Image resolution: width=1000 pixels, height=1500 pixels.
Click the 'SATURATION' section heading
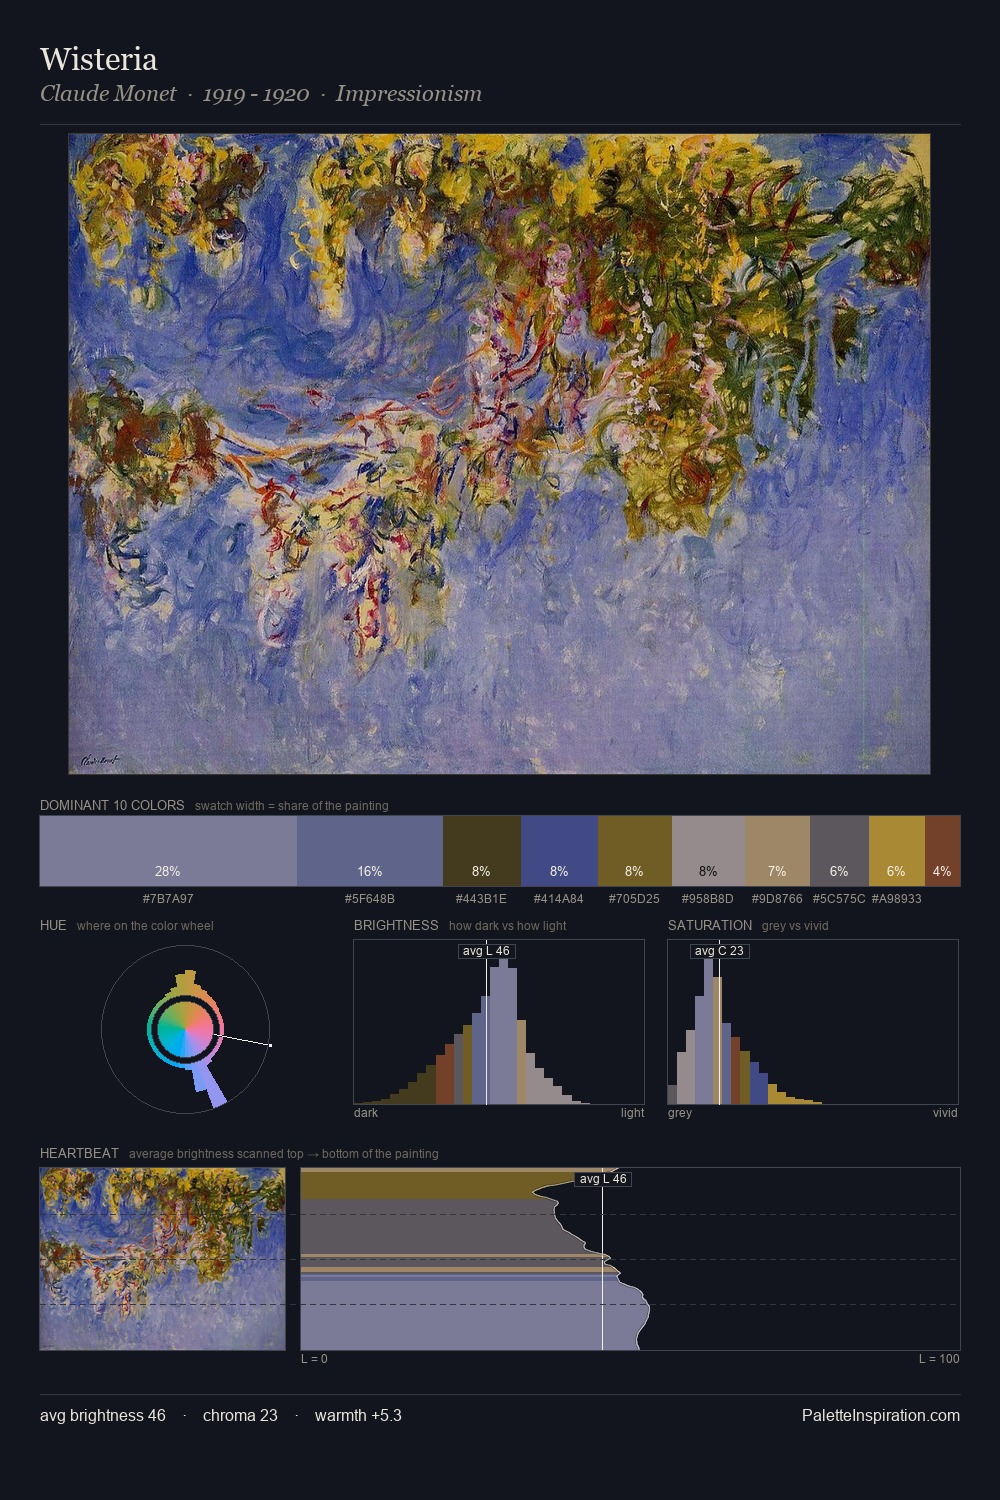tap(710, 925)
